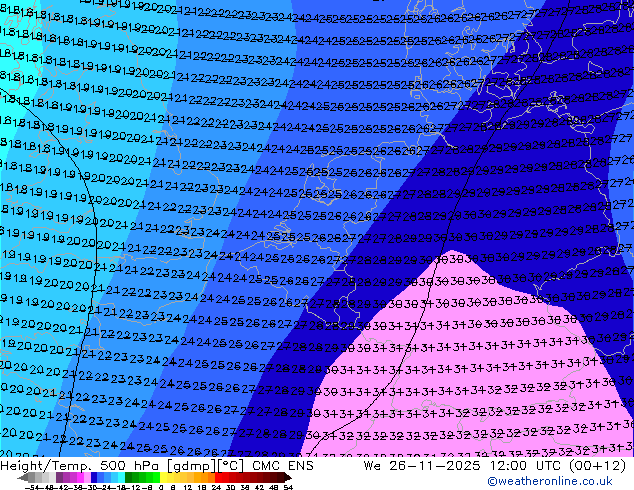Click the dark right arrow end of the legend
Viewport: 634px width, 490px height.
coord(288,477)
